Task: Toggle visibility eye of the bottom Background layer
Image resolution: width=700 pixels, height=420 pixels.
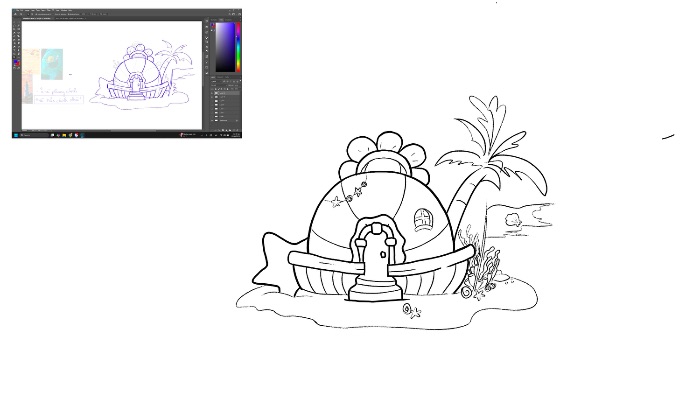Action: click(212, 121)
